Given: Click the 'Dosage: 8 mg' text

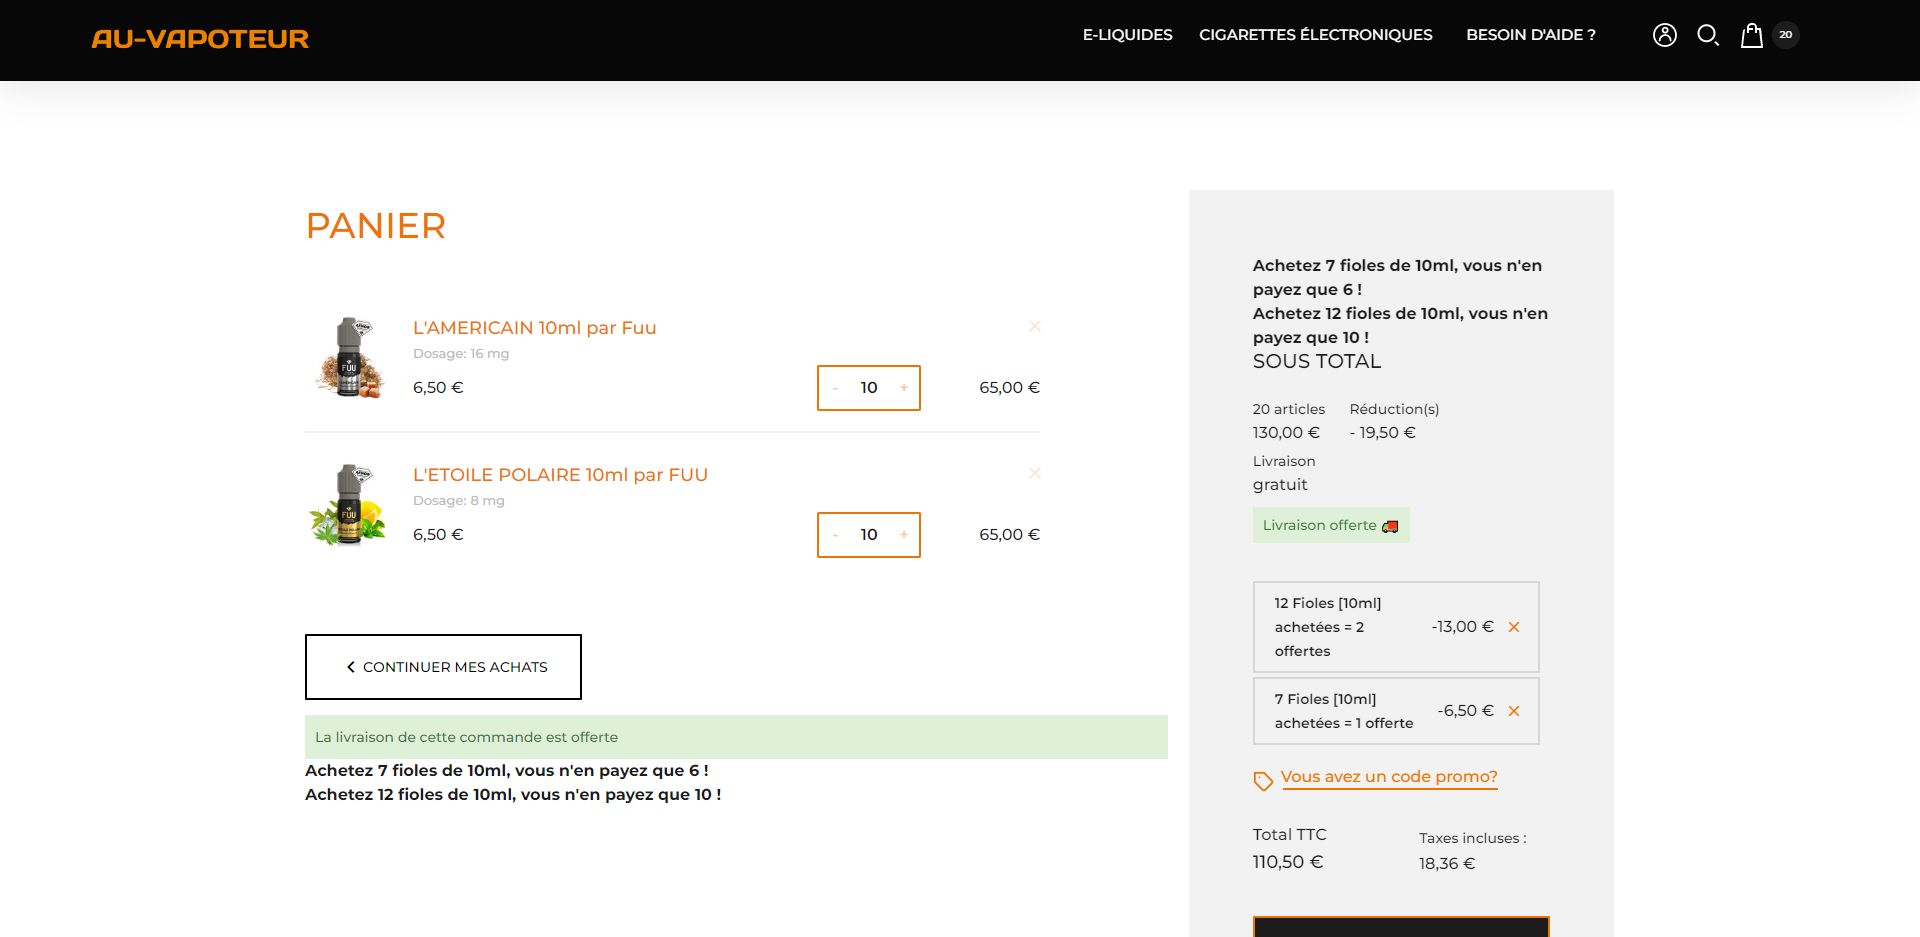Looking at the screenshot, I should [x=459, y=501].
